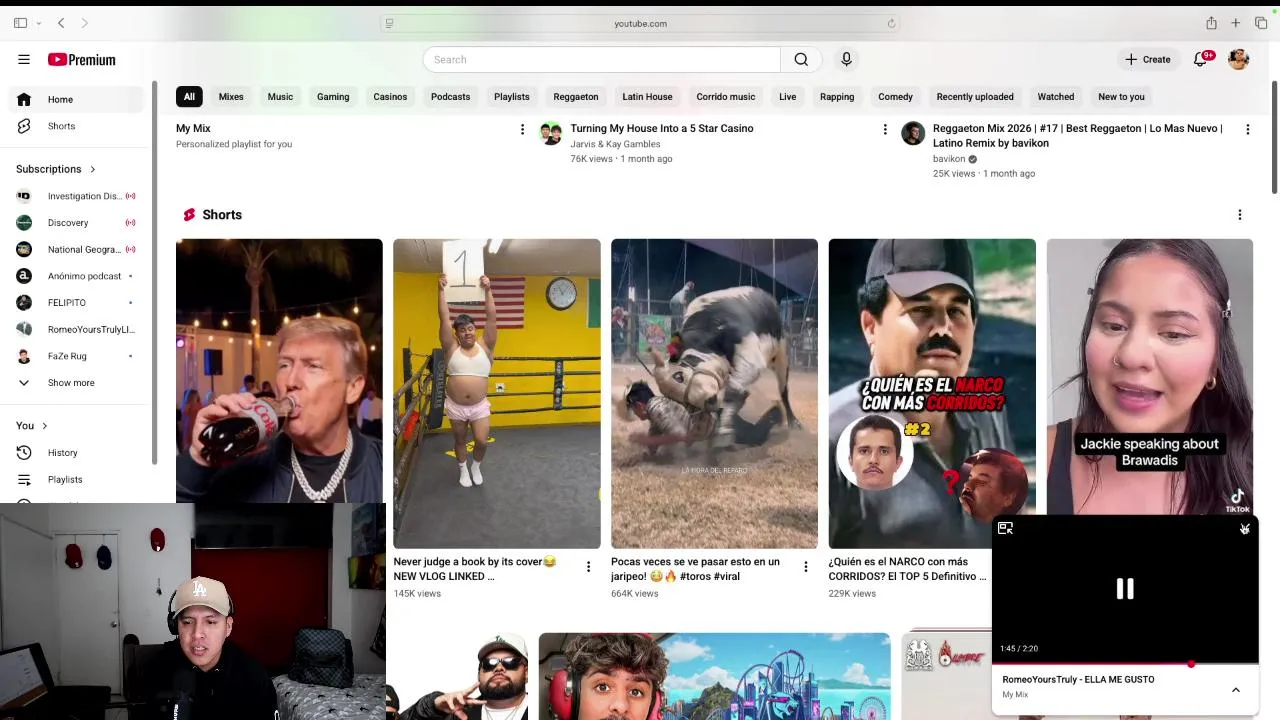
Task: Click the search magnifier button
Action: pyautogui.click(x=801, y=60)
